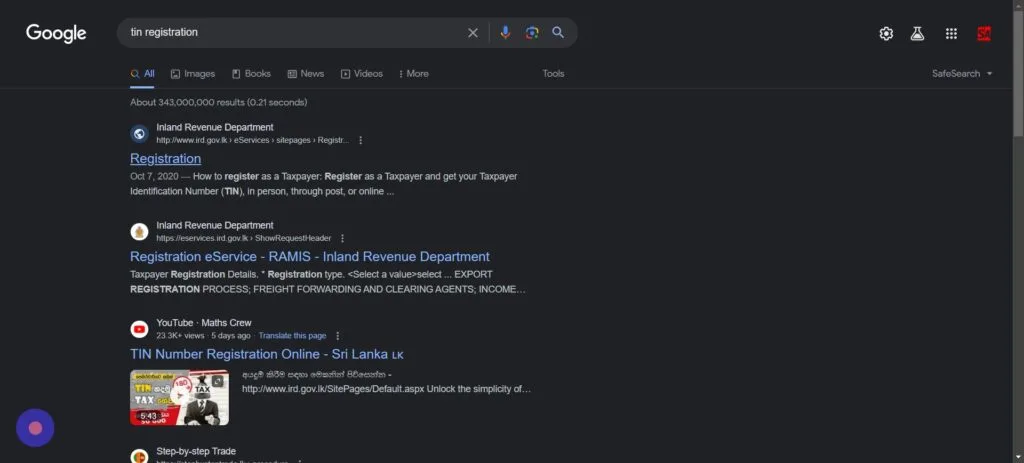Click the YouTube favicon icon
Viewport: 1024px width, 463px height.
click(139, 329)
